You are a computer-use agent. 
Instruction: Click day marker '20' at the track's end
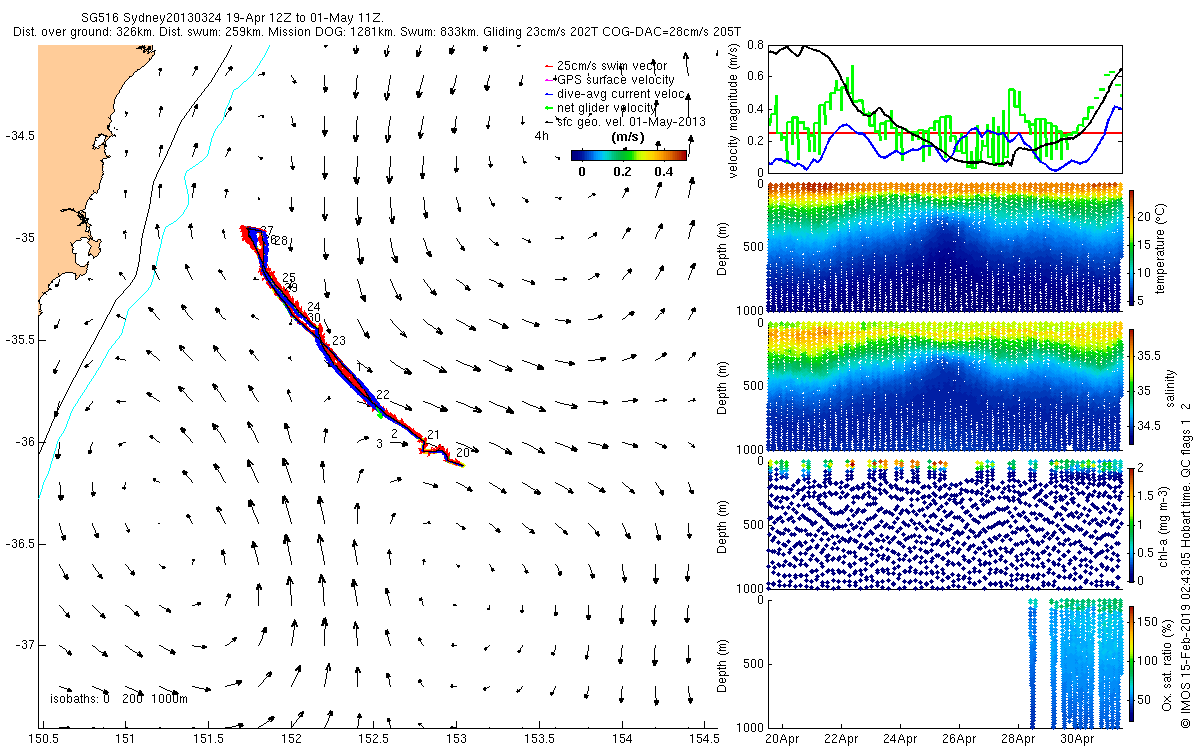[x=463, y=453]
